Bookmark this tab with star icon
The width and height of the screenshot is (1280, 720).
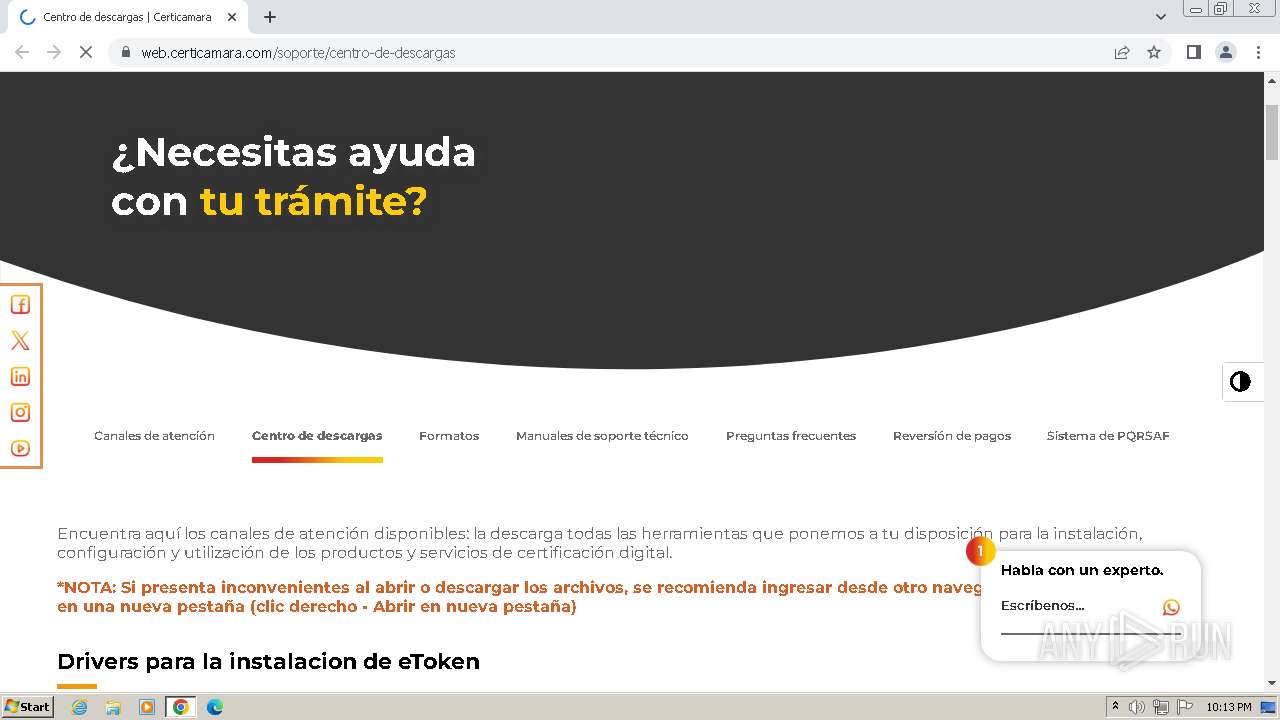(x=1154, y=52)
